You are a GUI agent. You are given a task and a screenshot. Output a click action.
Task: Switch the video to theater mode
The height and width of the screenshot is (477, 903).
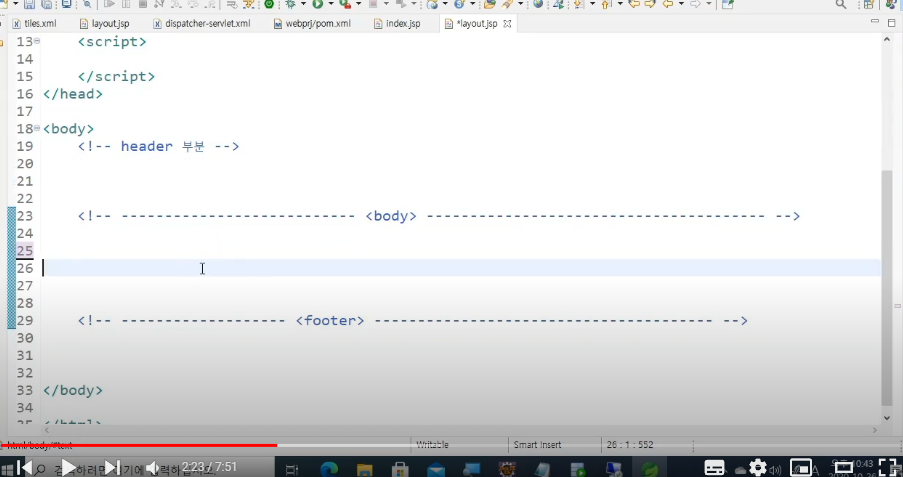point(844,467)
